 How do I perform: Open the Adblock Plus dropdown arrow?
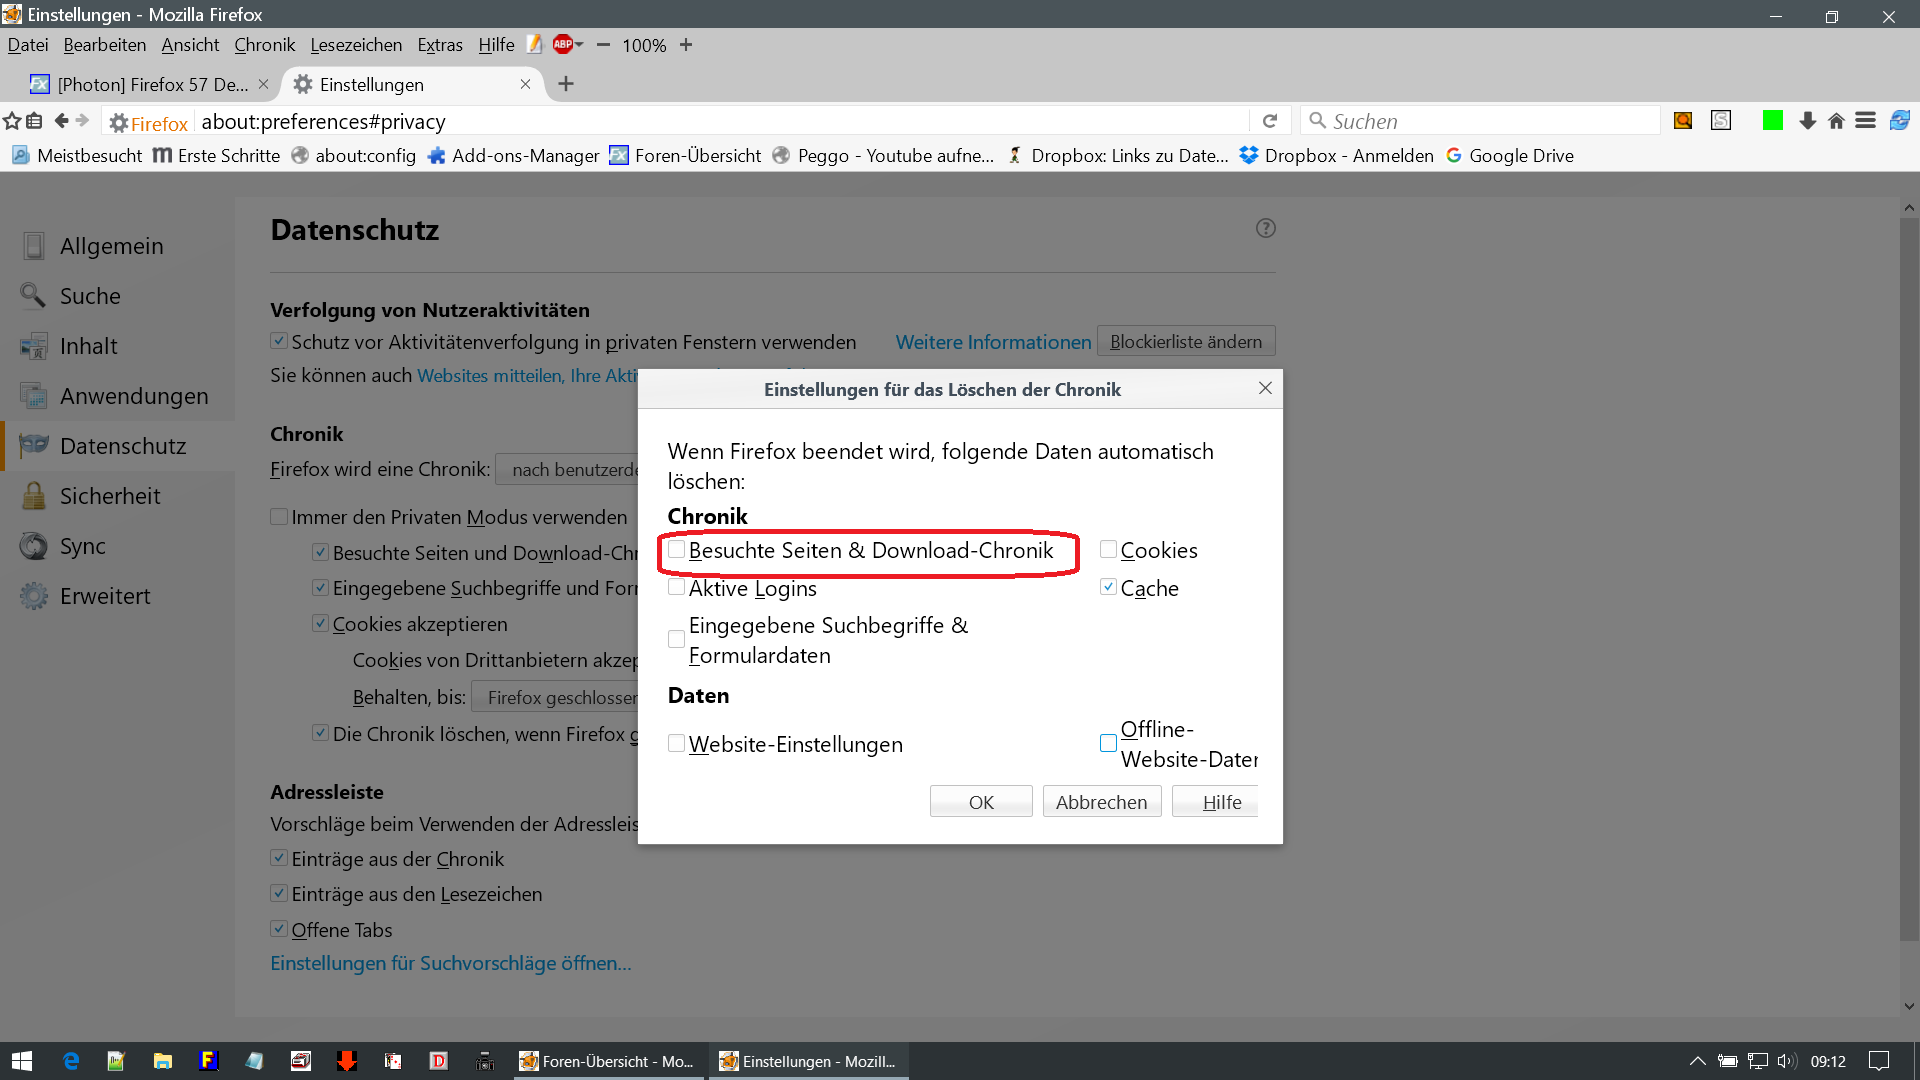pos(580,44)
